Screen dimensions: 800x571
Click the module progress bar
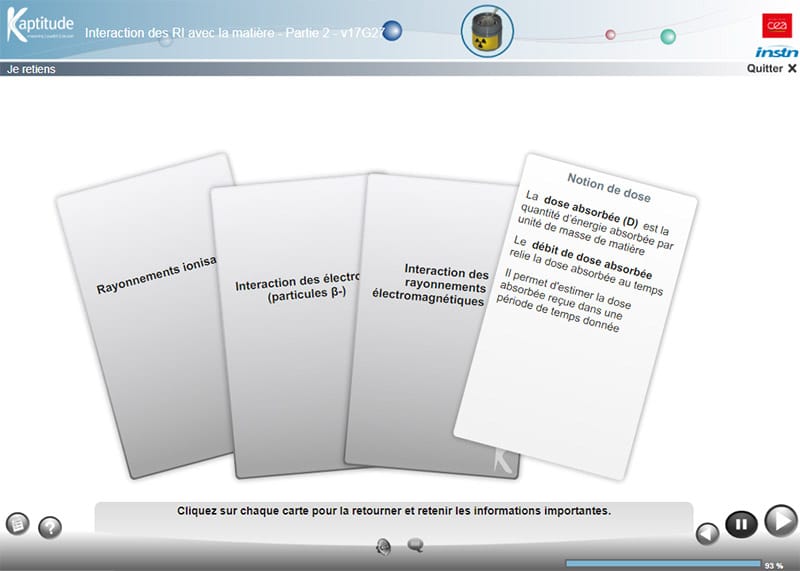[x=662, y=564]
